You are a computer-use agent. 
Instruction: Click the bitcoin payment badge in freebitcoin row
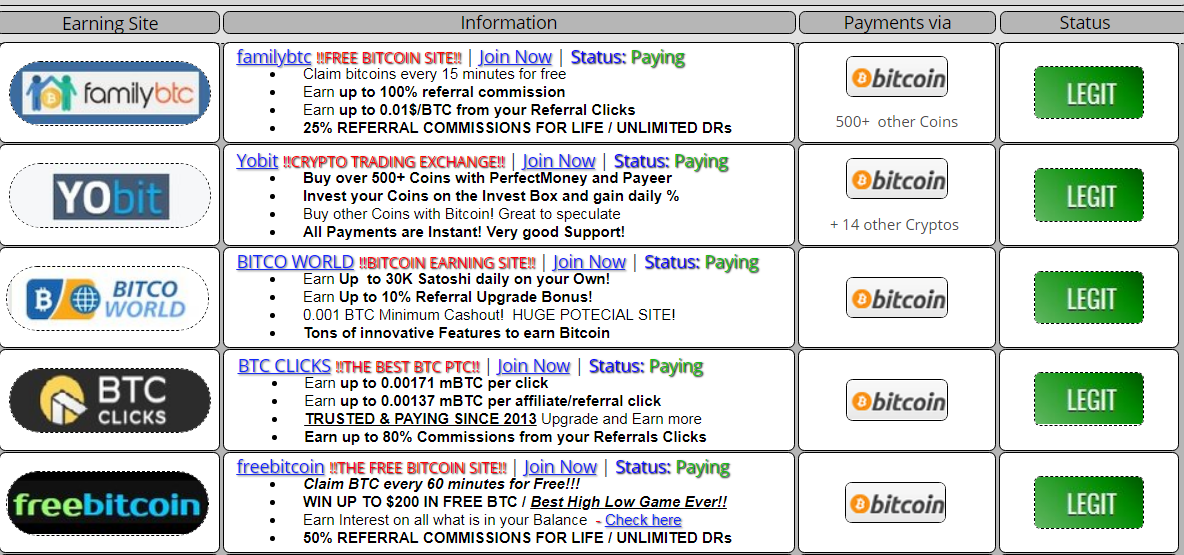(x=895, y=503)
